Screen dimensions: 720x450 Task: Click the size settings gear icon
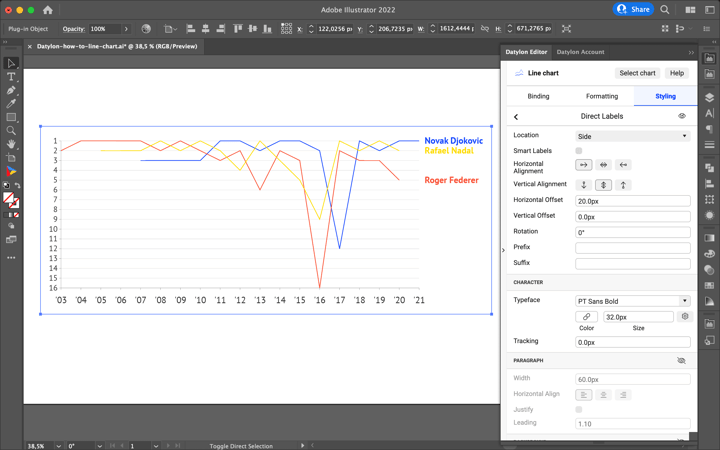point(685,316)
